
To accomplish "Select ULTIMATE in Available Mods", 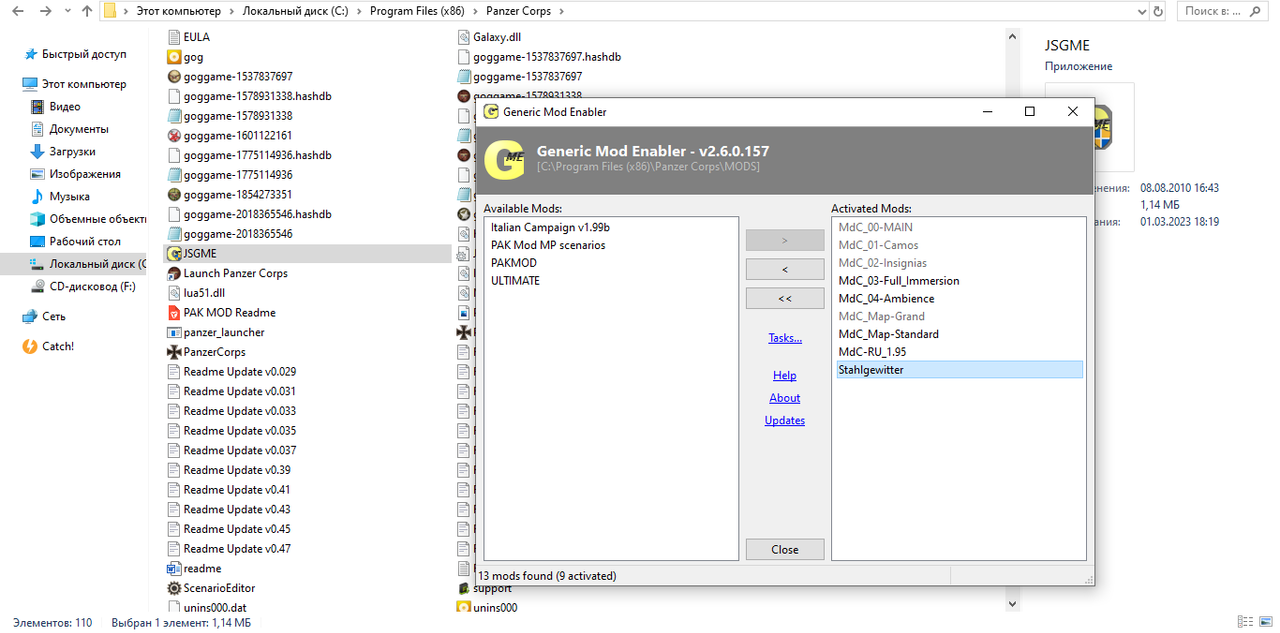I will click(515, 281).
